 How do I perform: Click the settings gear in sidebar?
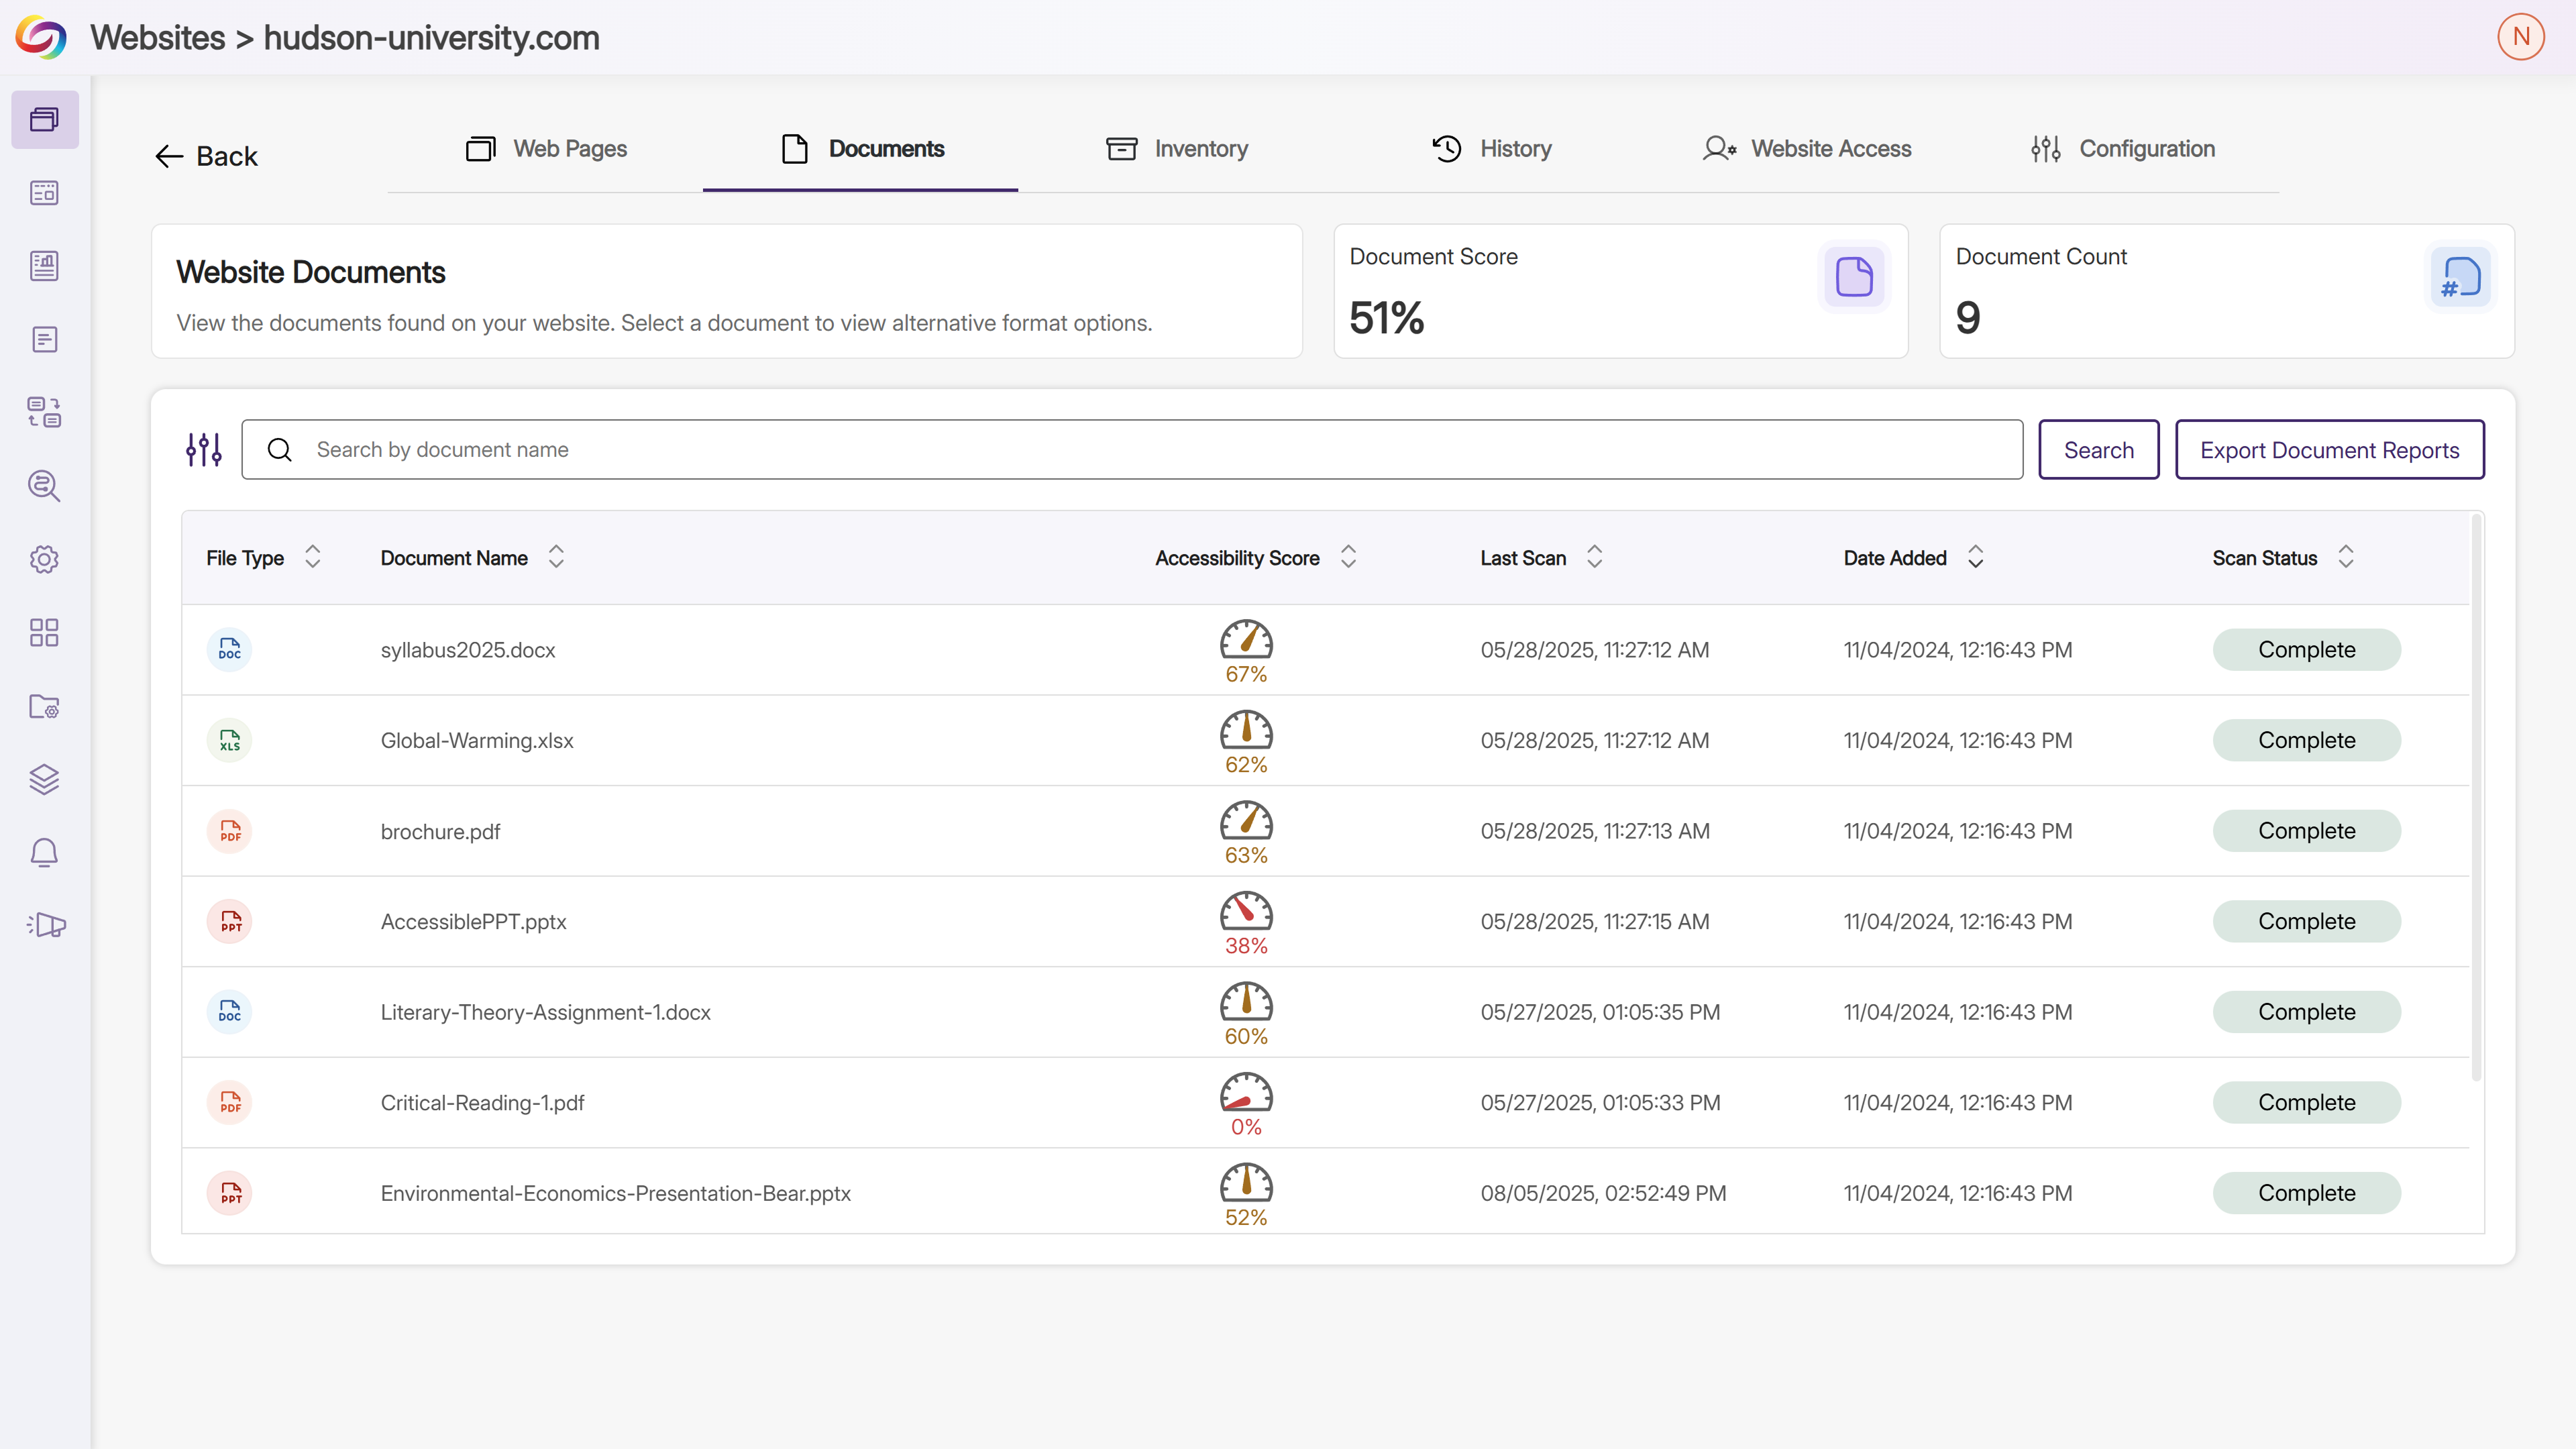point(44,559)
